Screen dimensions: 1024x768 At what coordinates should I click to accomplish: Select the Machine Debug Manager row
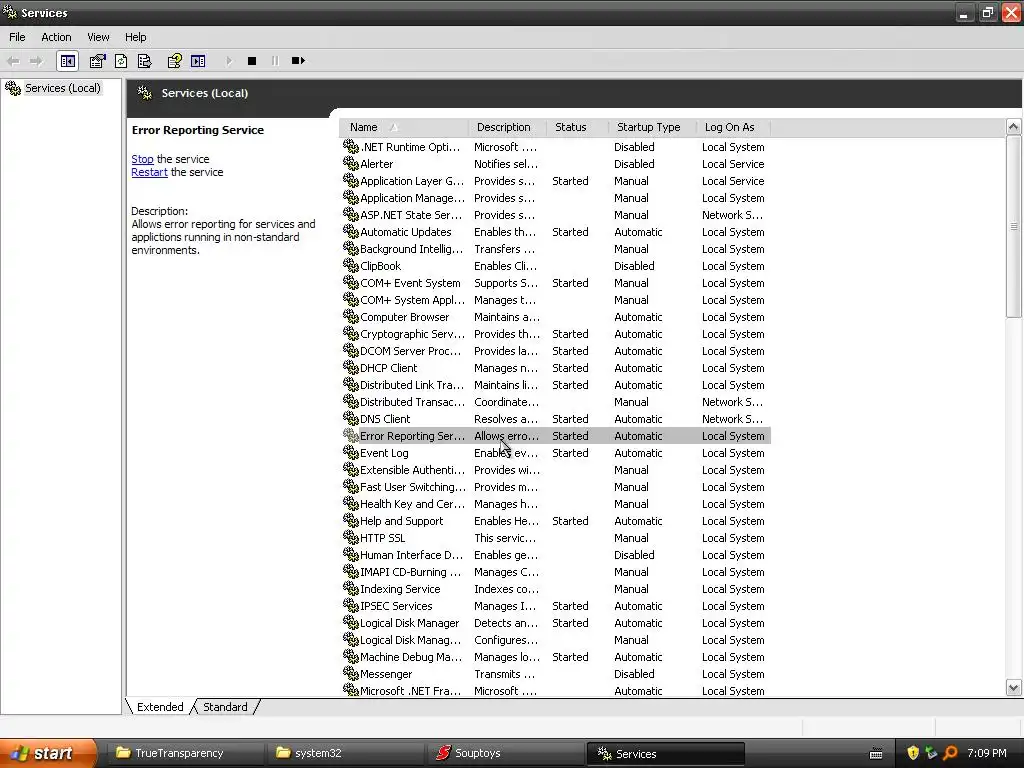pos(556,656)
